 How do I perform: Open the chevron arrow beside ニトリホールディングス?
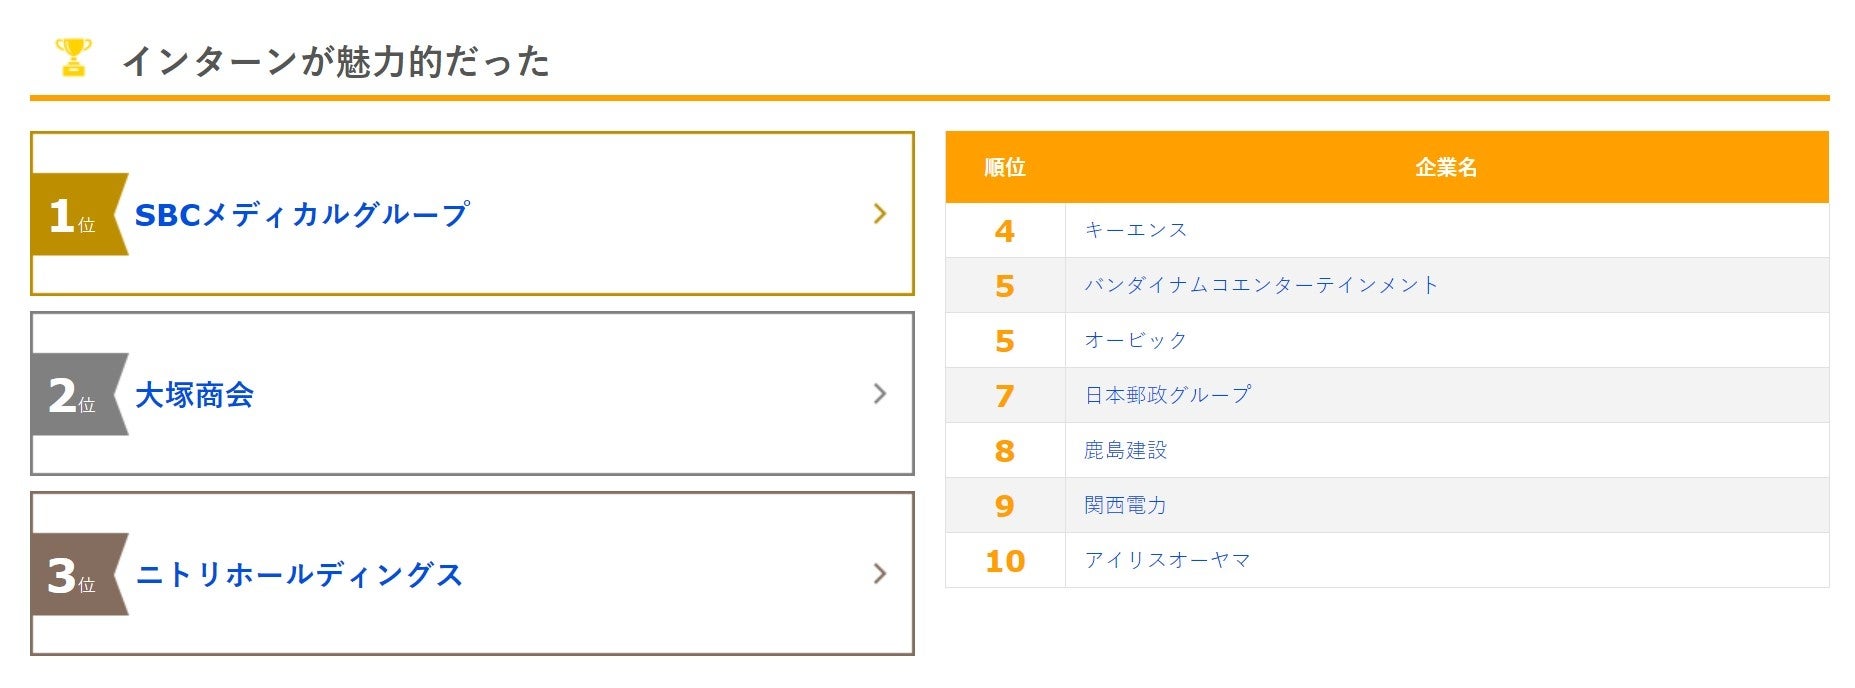pyautogui.click(x=880, y=574)
